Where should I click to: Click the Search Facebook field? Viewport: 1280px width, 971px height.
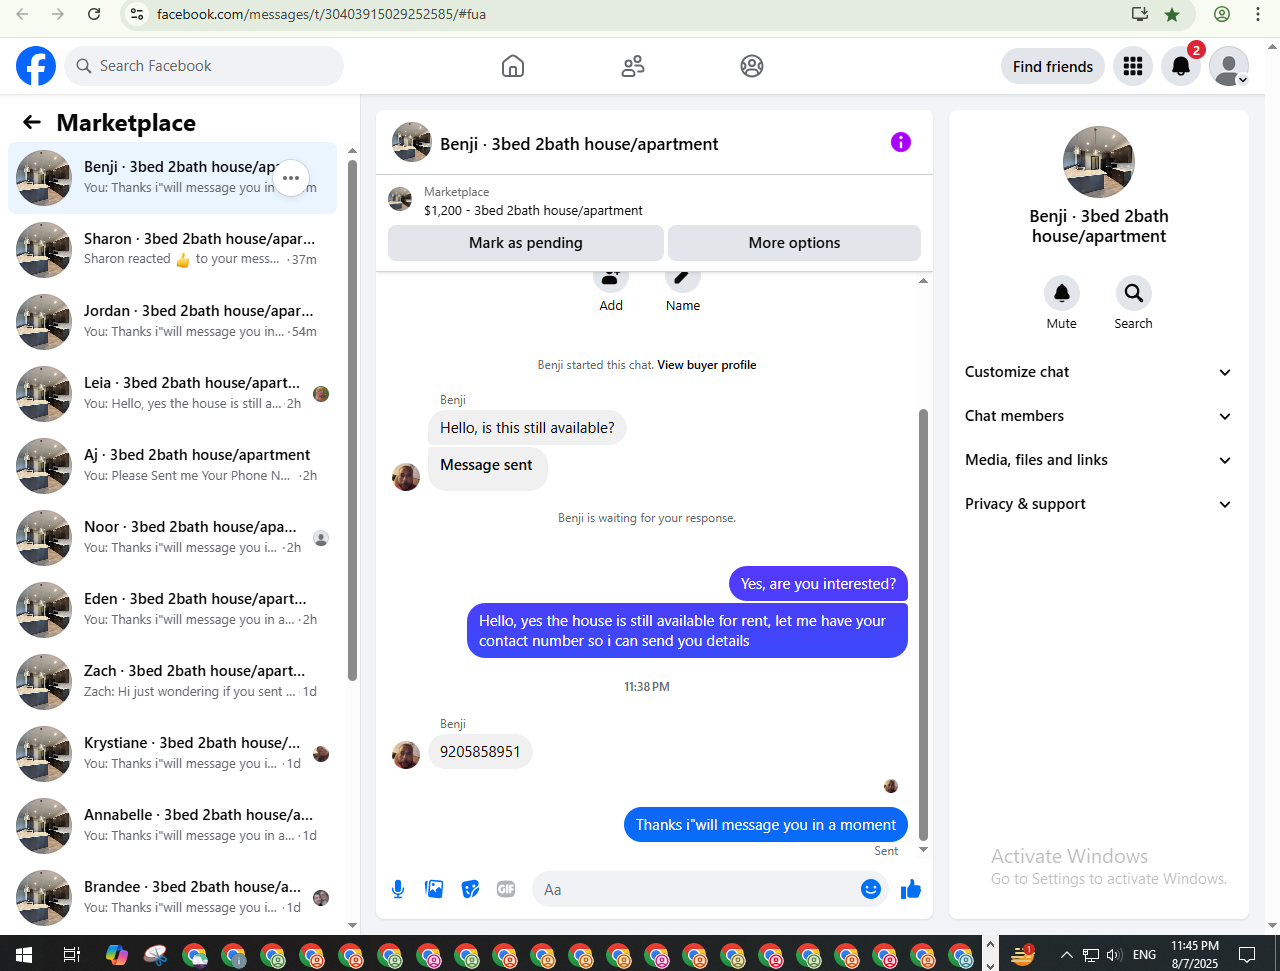205,66
